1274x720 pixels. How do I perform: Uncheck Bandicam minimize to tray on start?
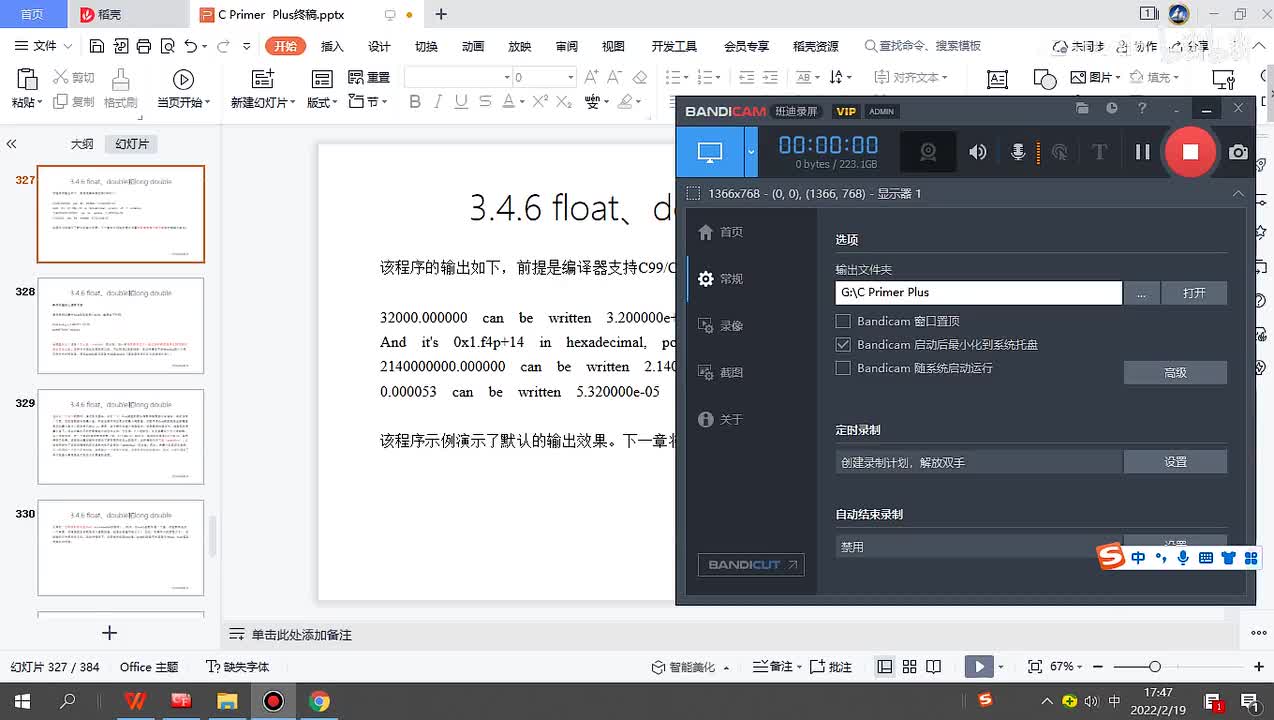pyautogui.click(x=843, y=344)
